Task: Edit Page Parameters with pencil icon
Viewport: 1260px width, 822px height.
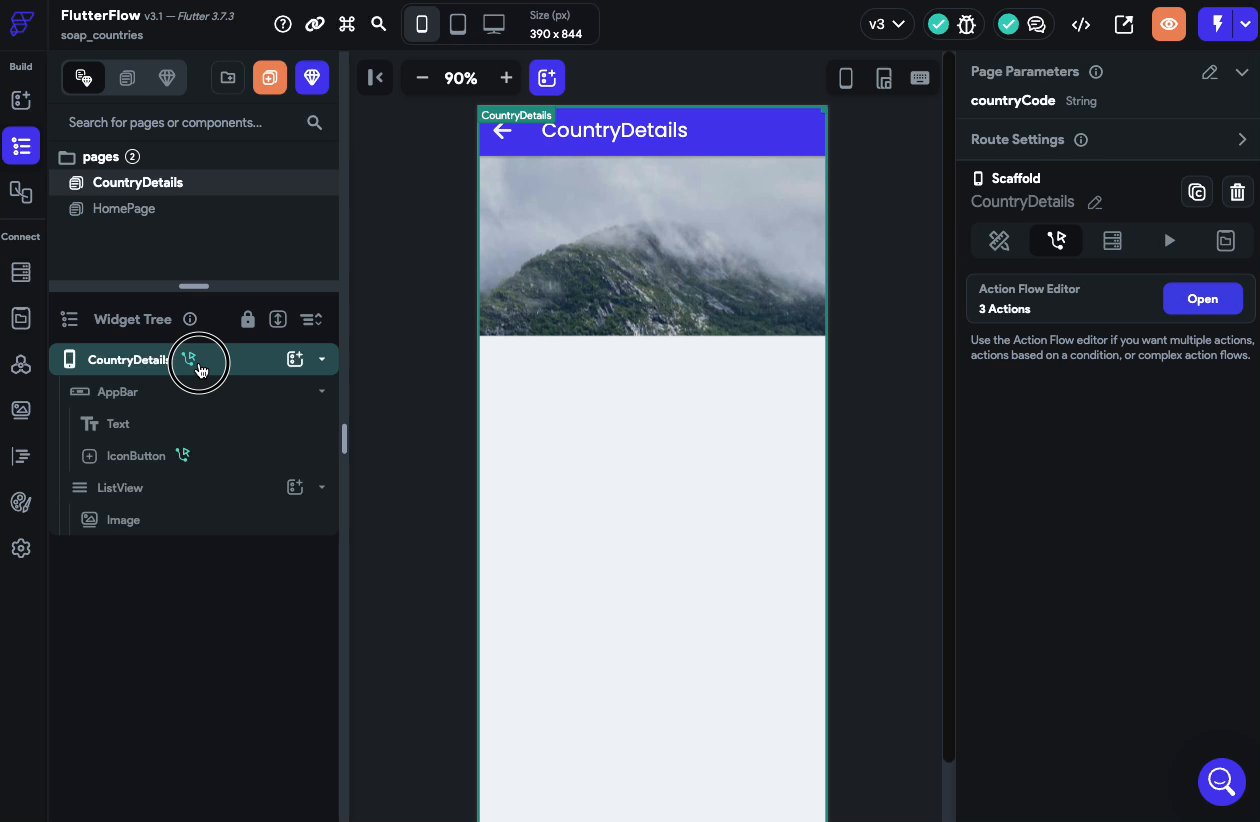Action: (1210, 72)
